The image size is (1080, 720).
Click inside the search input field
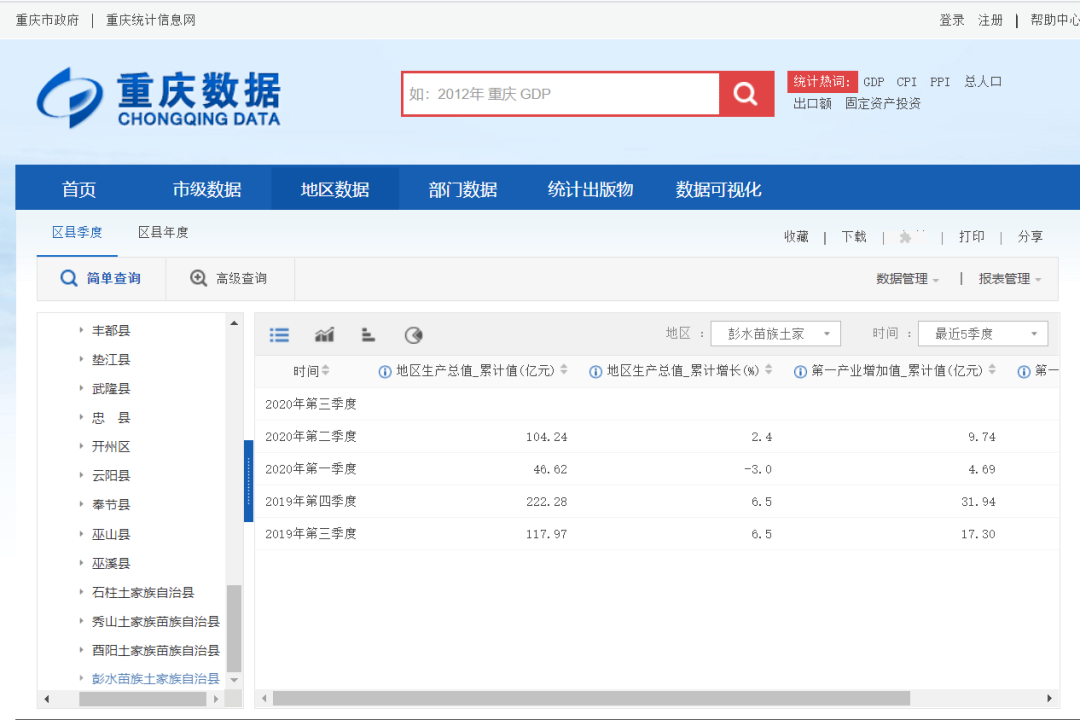tap(560, 94)
